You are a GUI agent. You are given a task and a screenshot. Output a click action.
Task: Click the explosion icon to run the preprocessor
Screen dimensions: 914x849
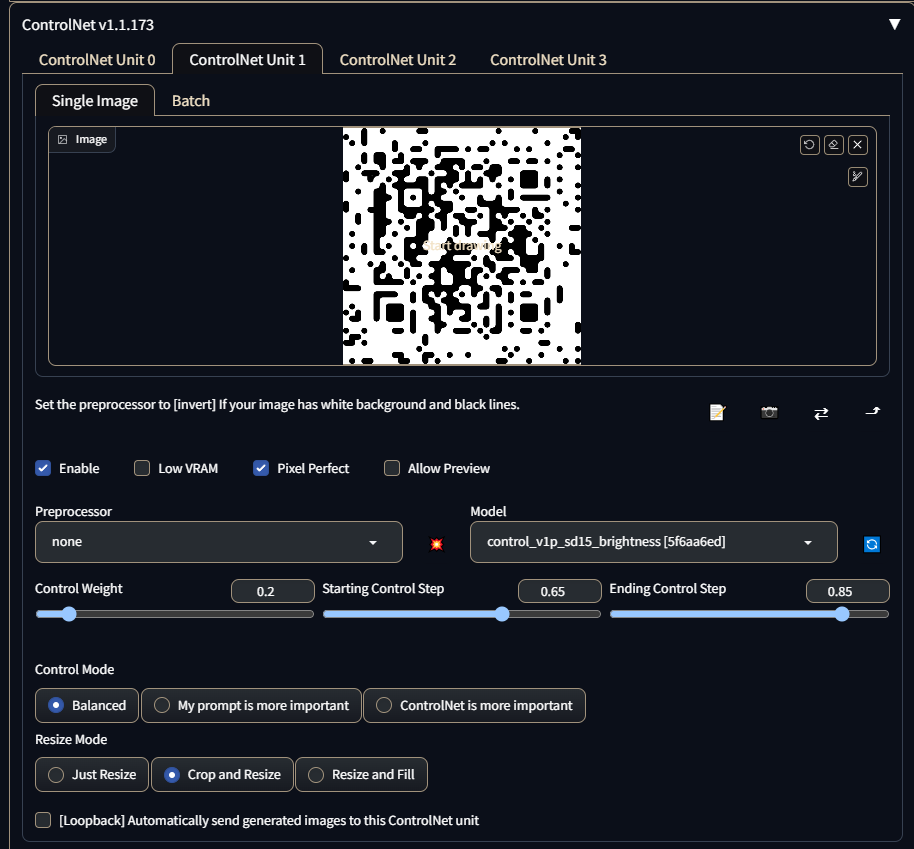(x=437, y=543)
